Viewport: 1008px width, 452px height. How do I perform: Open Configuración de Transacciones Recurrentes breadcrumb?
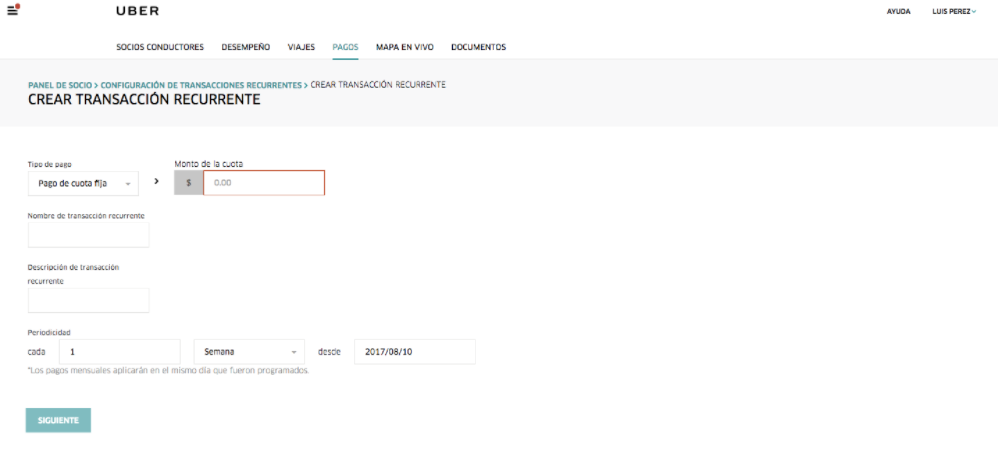(201, 85)
